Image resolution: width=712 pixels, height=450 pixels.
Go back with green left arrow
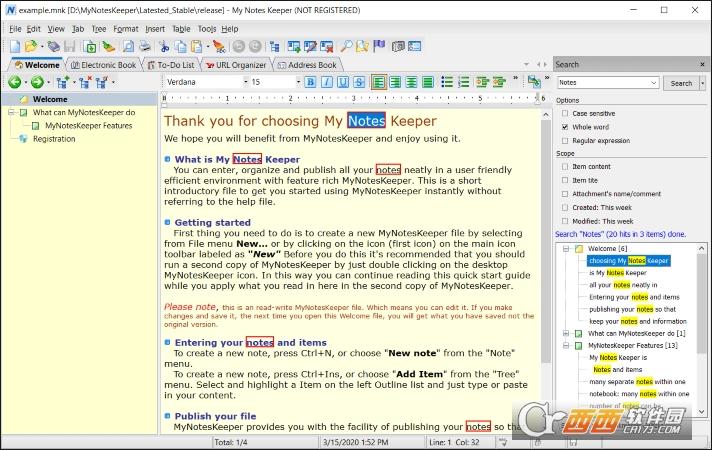click(x=15, y=82)
